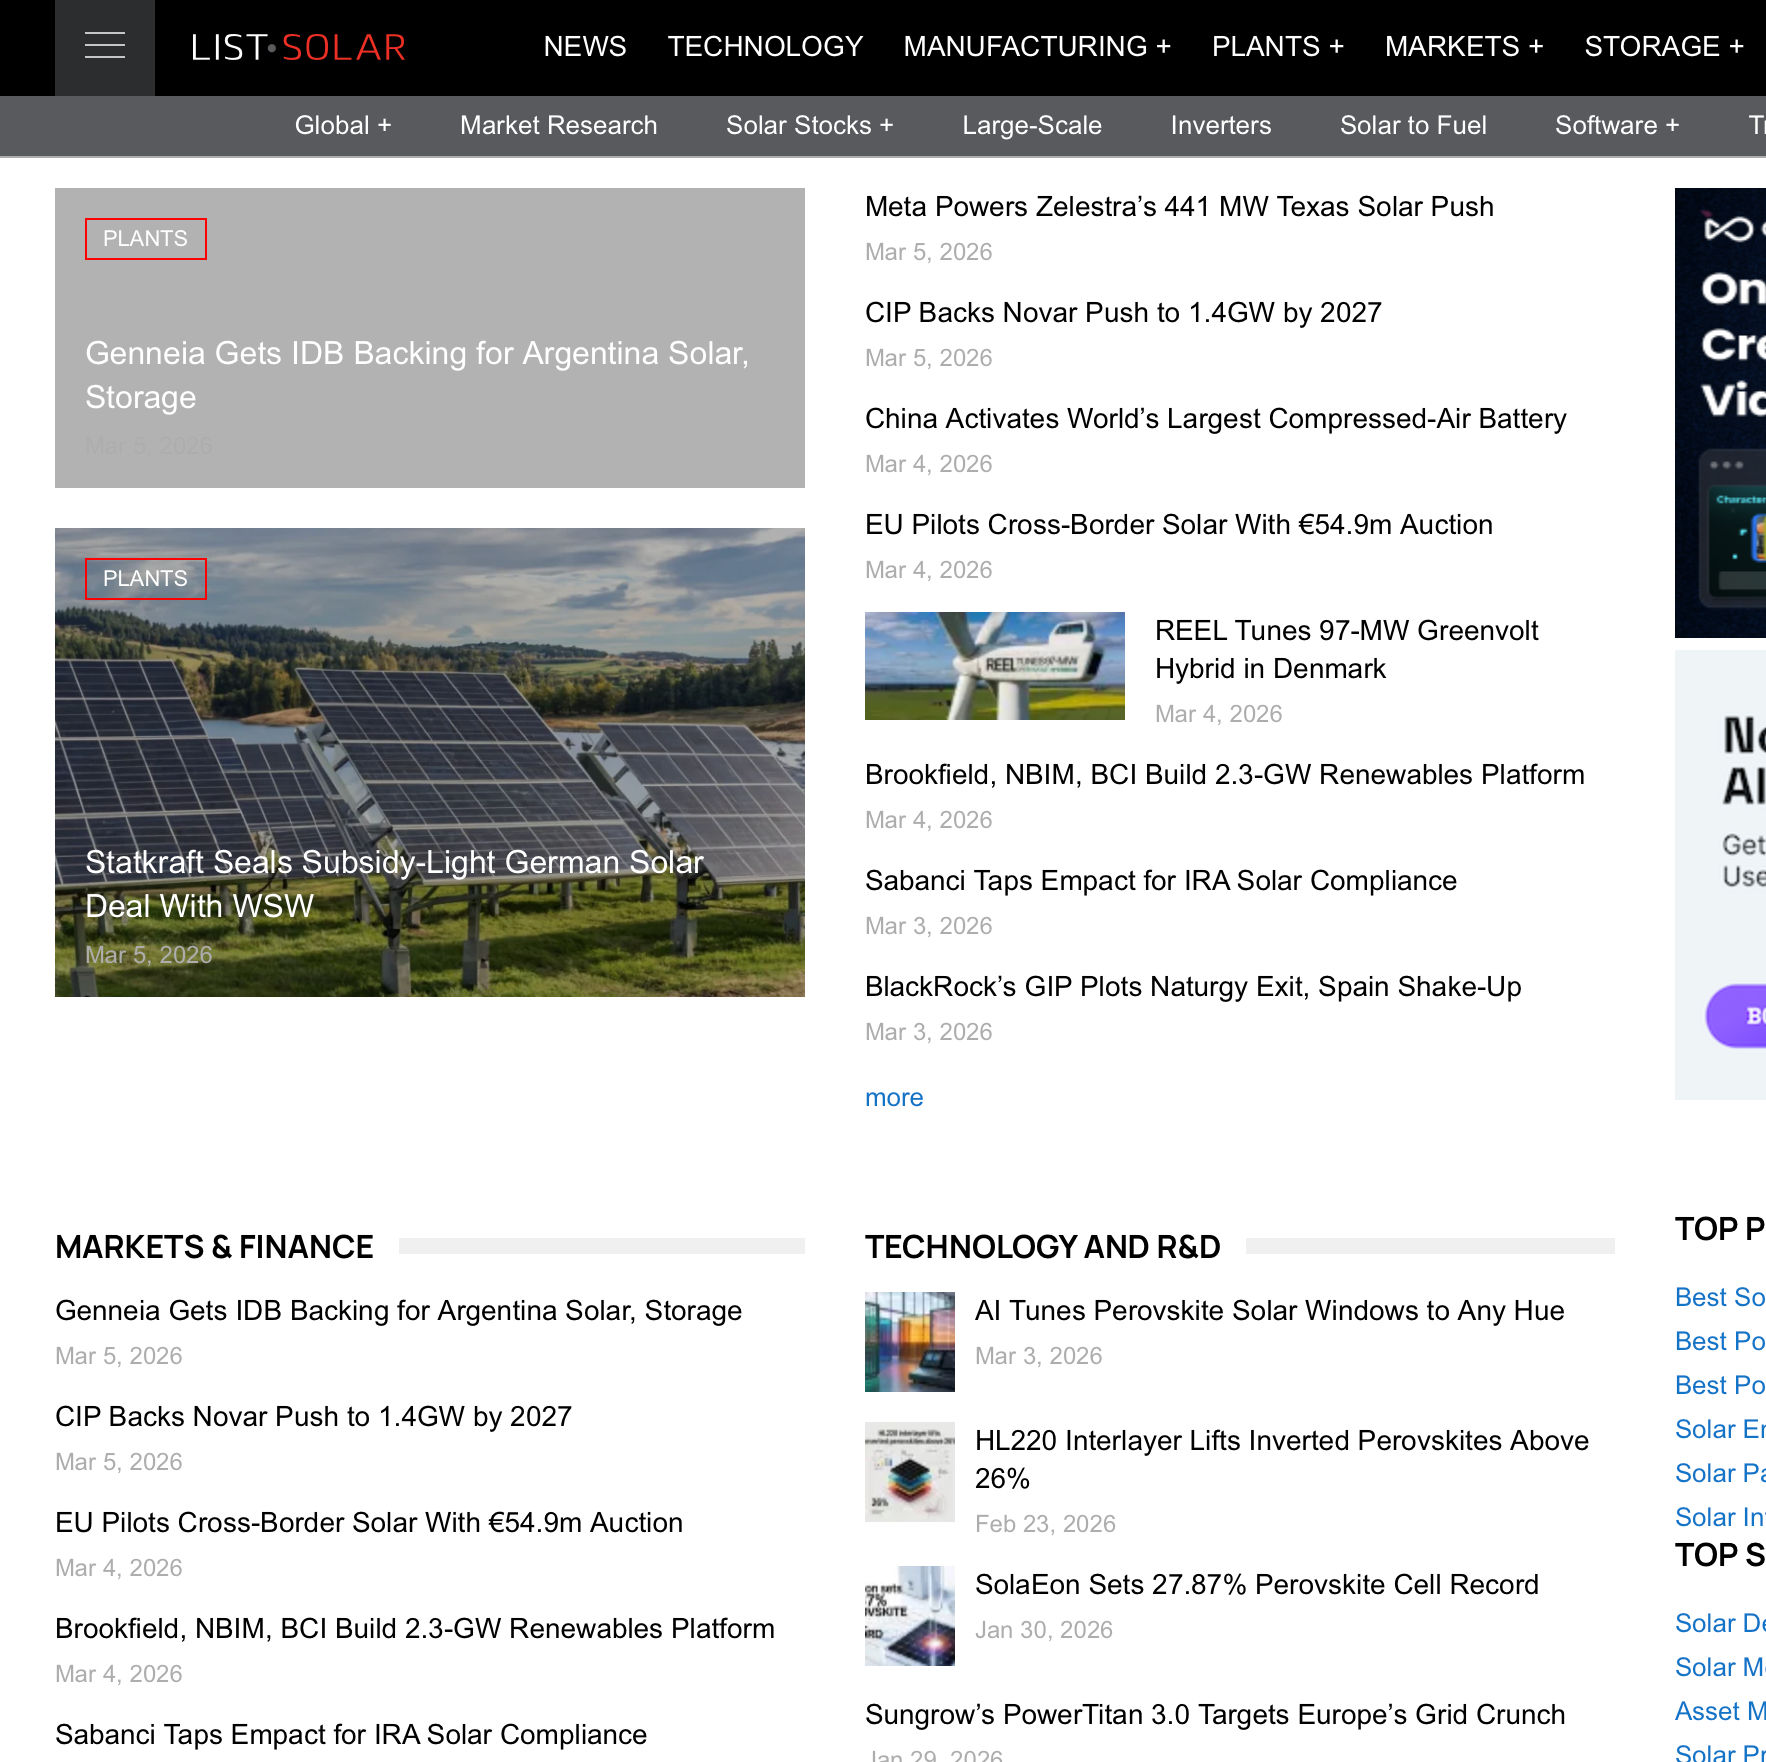The image size is (1766, 1762).
Task: Open REEL wind turbine thumbnail
Action: 995,666
